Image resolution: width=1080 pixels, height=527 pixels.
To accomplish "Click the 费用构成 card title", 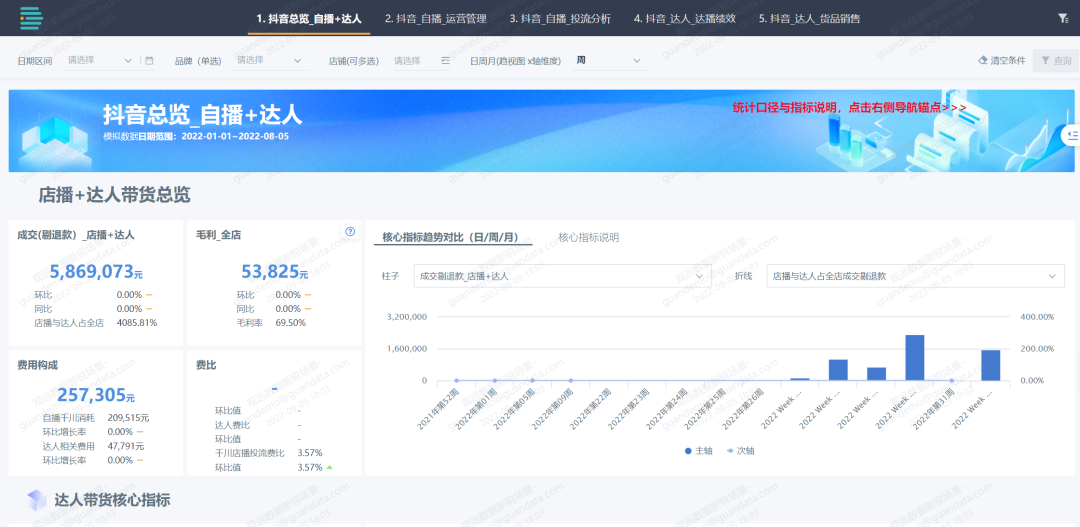I will click(x=38, y=365).
